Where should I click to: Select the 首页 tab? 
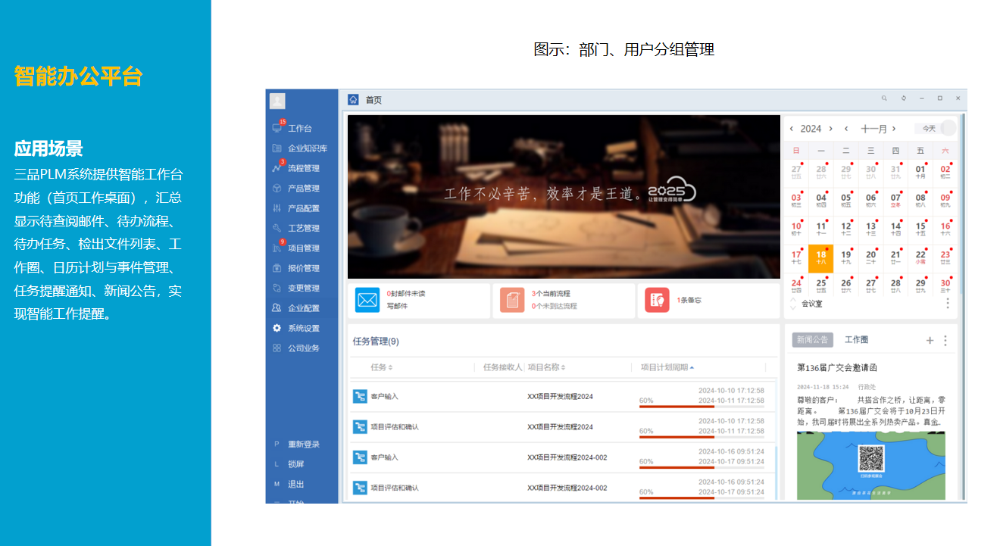click(374, 100)
